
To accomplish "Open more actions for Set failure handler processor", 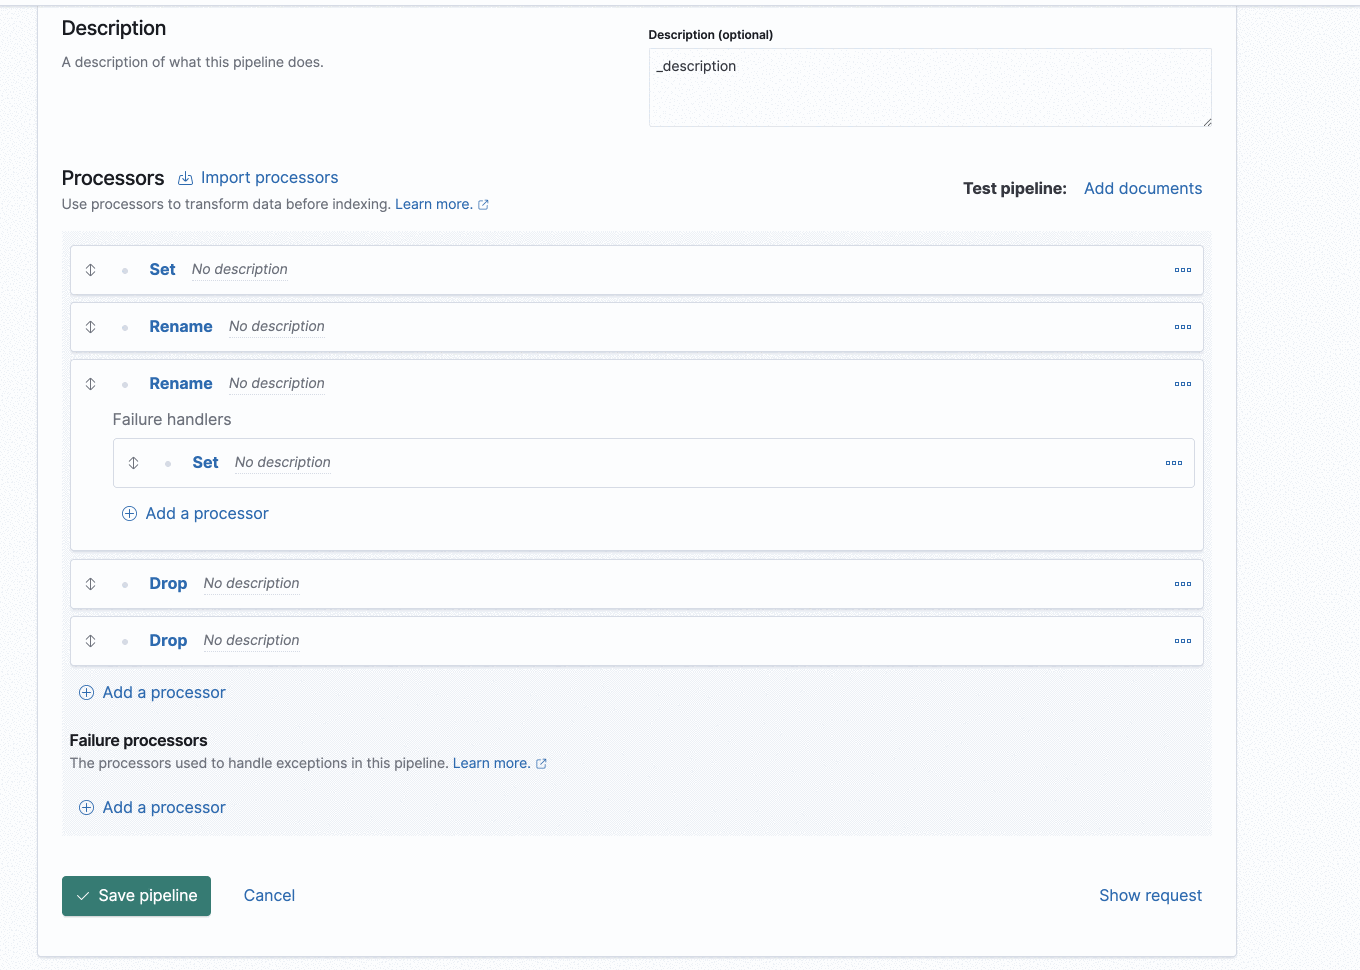I will (x=1174, y=463).
